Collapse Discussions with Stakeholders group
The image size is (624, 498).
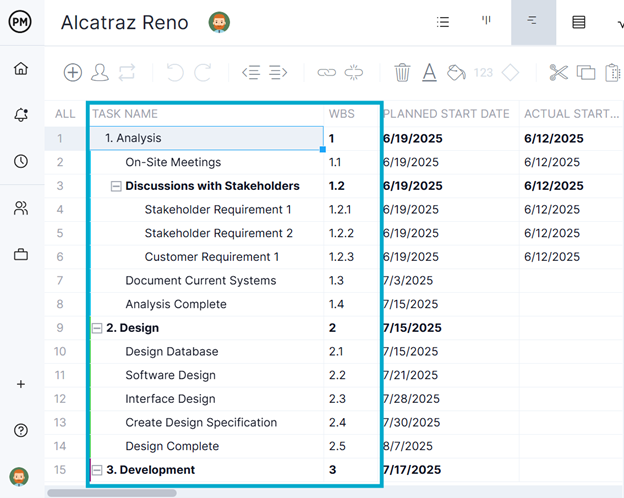pos(116,186)
